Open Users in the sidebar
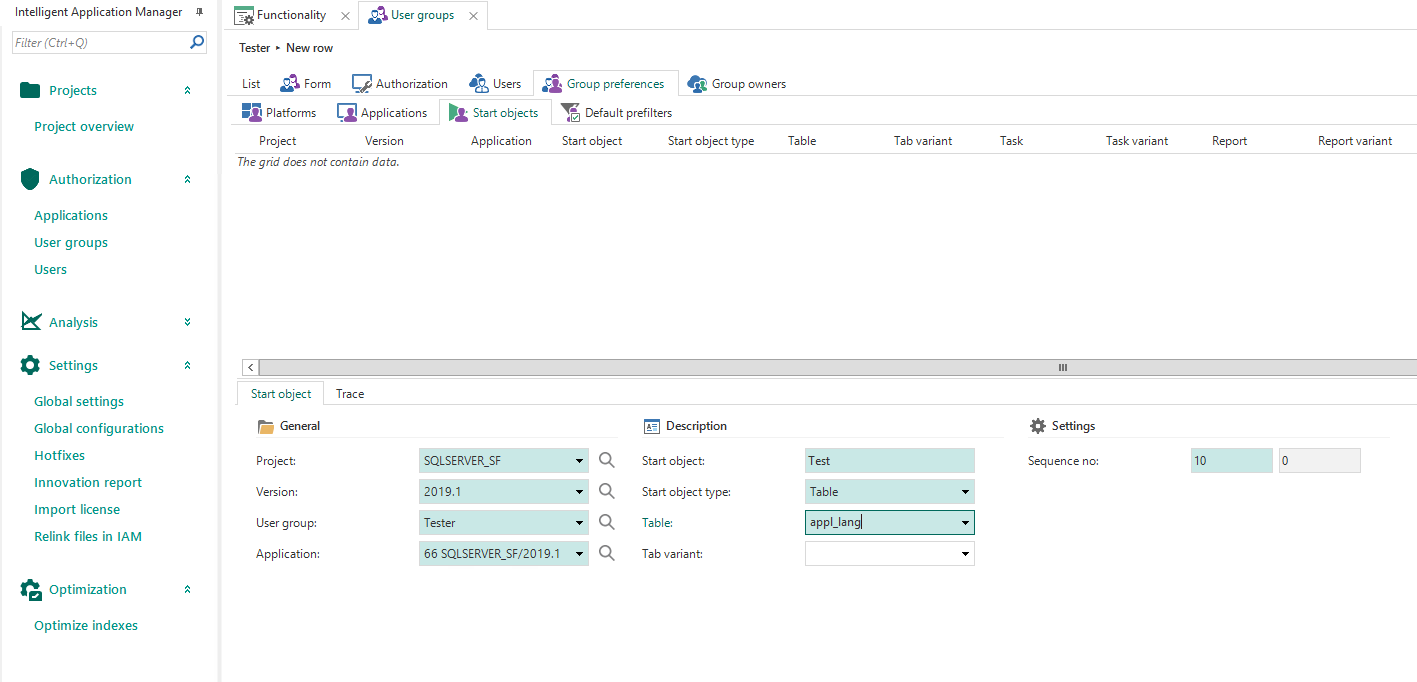 coord(51,269)
